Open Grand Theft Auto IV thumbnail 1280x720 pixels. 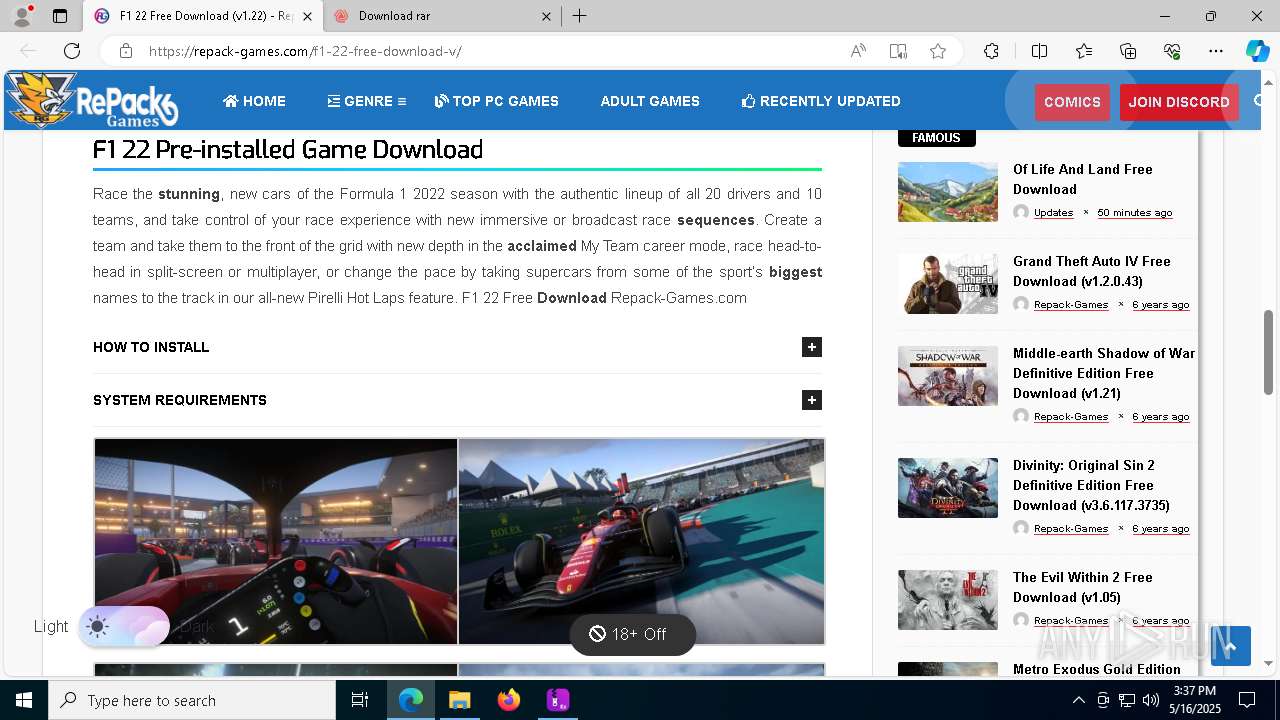[x=948, y=284]
